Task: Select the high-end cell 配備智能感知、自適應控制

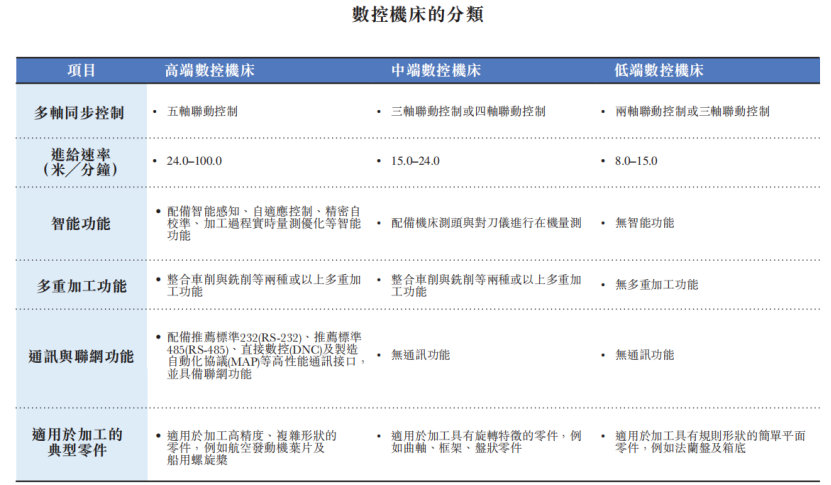Action: (264, 223)
